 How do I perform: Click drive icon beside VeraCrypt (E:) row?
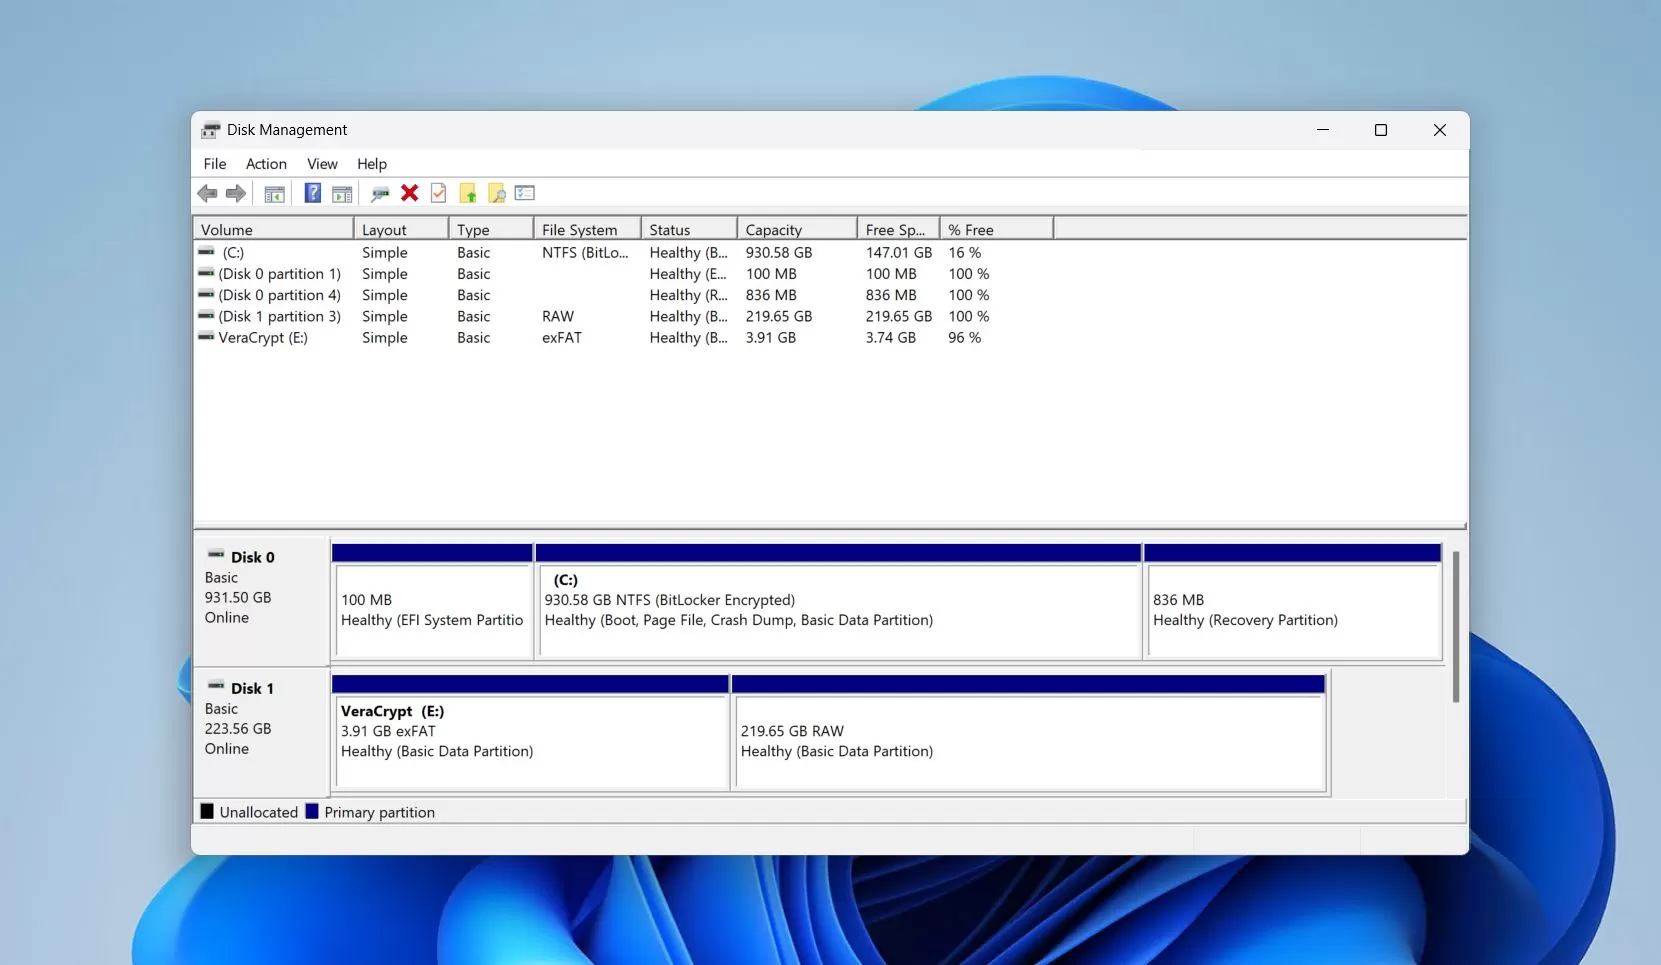pos(206,337)
